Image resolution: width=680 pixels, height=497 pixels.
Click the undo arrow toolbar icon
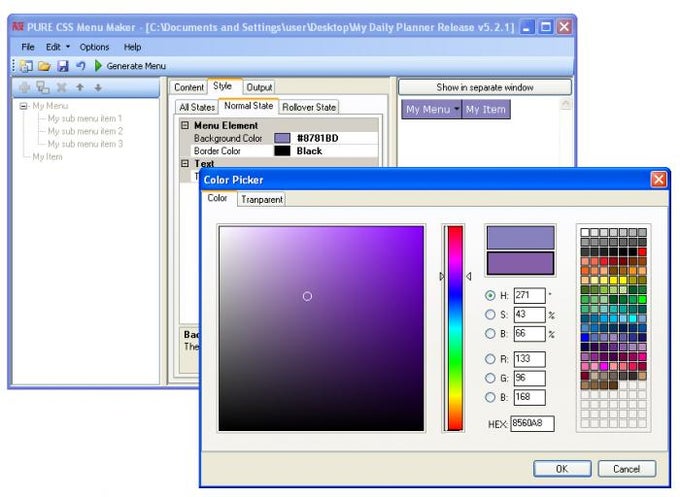81,65
